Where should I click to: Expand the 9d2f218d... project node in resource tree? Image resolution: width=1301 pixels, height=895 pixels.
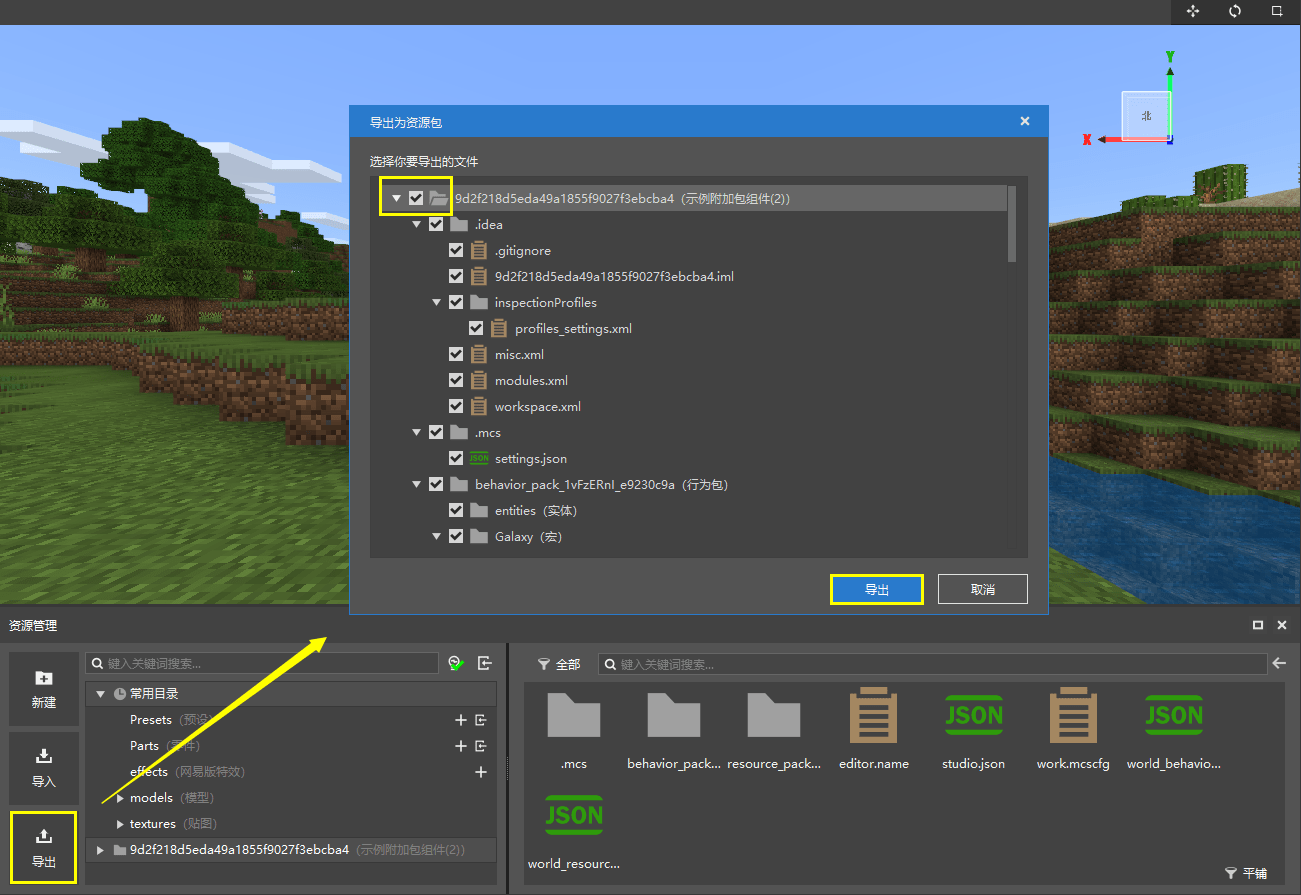pyautogui.click(x=100, y=850)
